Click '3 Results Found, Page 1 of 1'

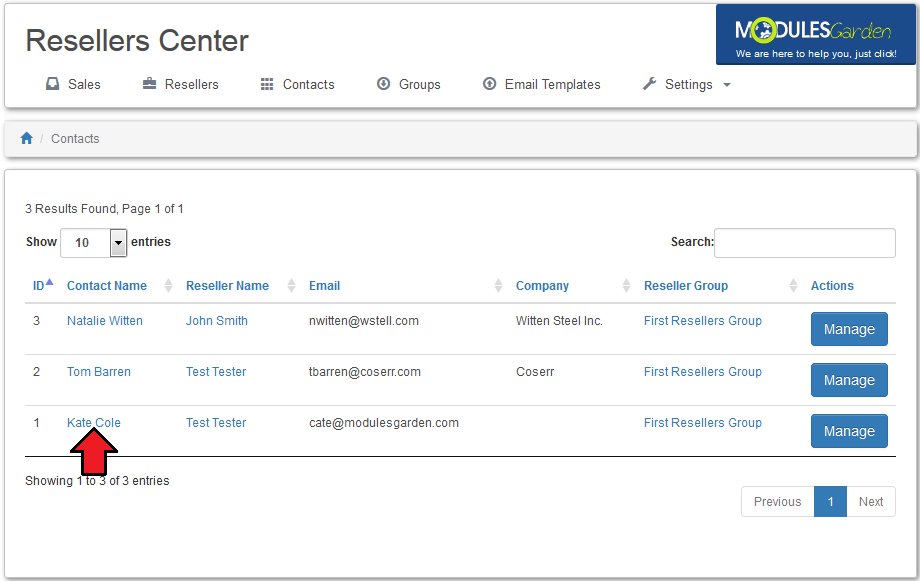104,209
